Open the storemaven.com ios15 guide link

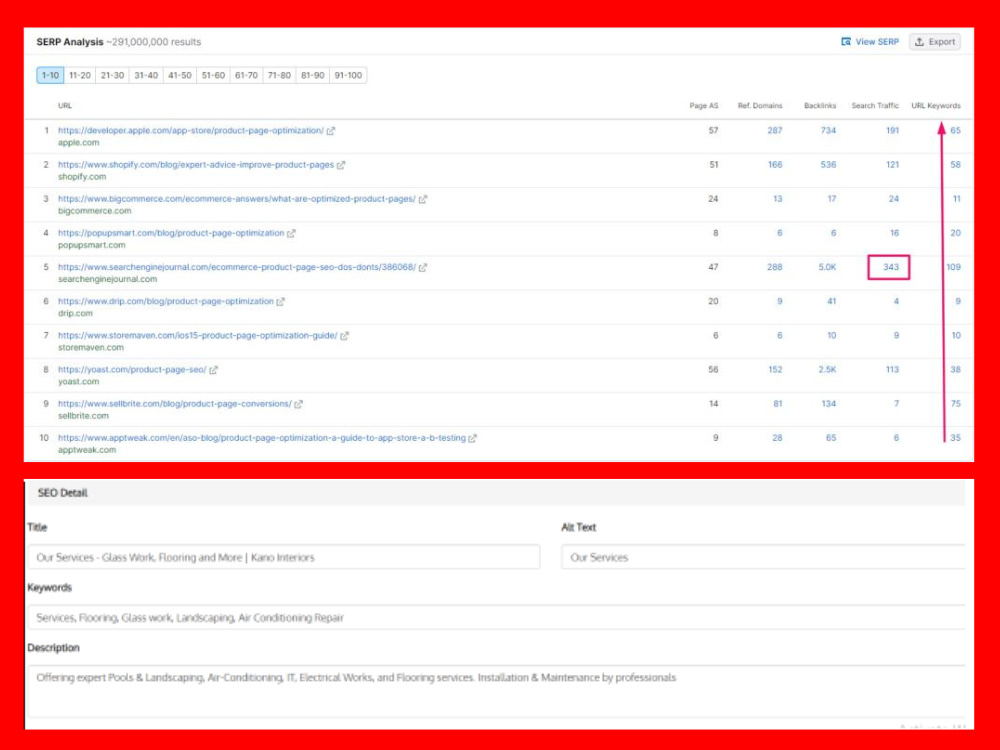coord(198,335)
